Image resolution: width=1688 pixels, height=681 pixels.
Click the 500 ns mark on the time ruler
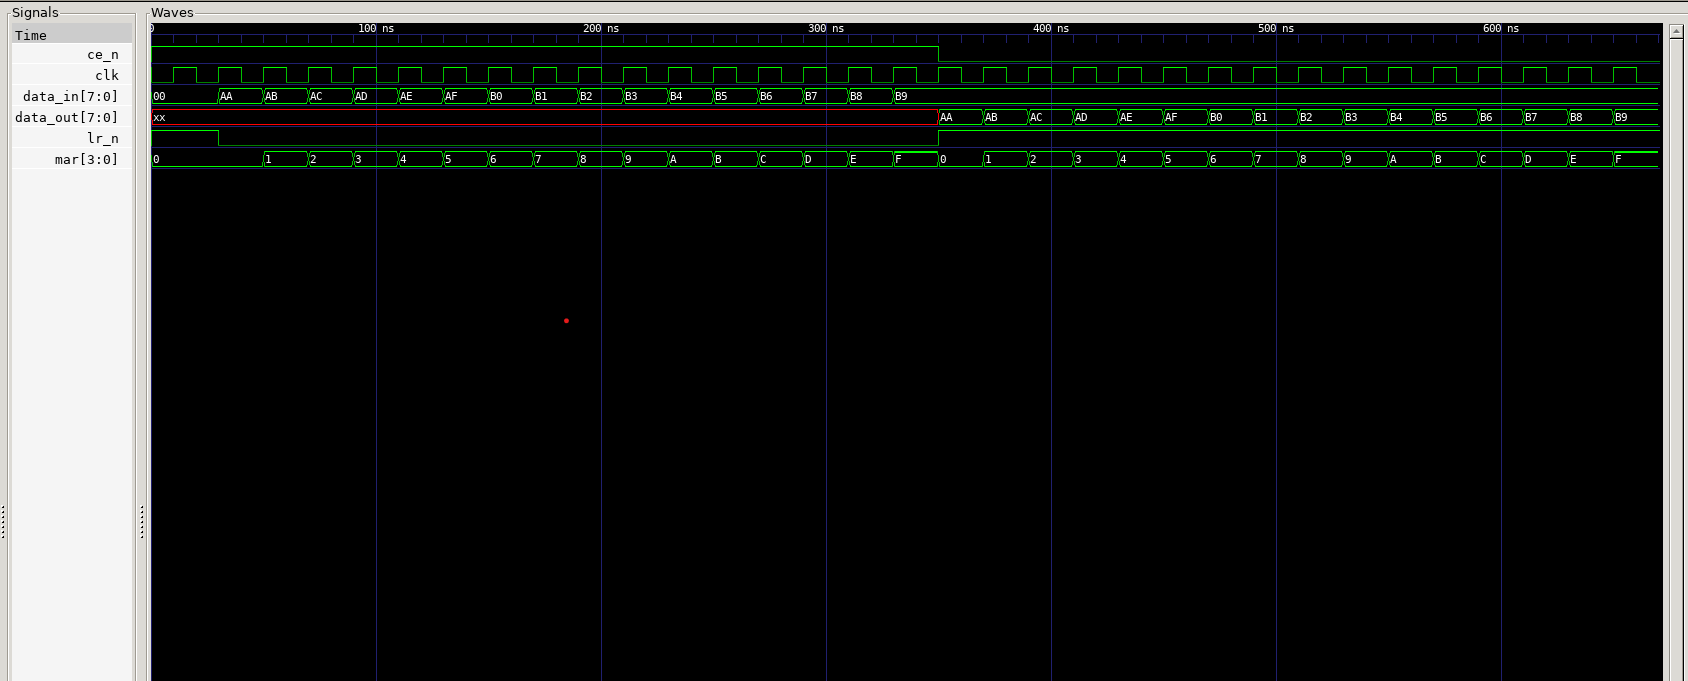[x=1276, y=29]
